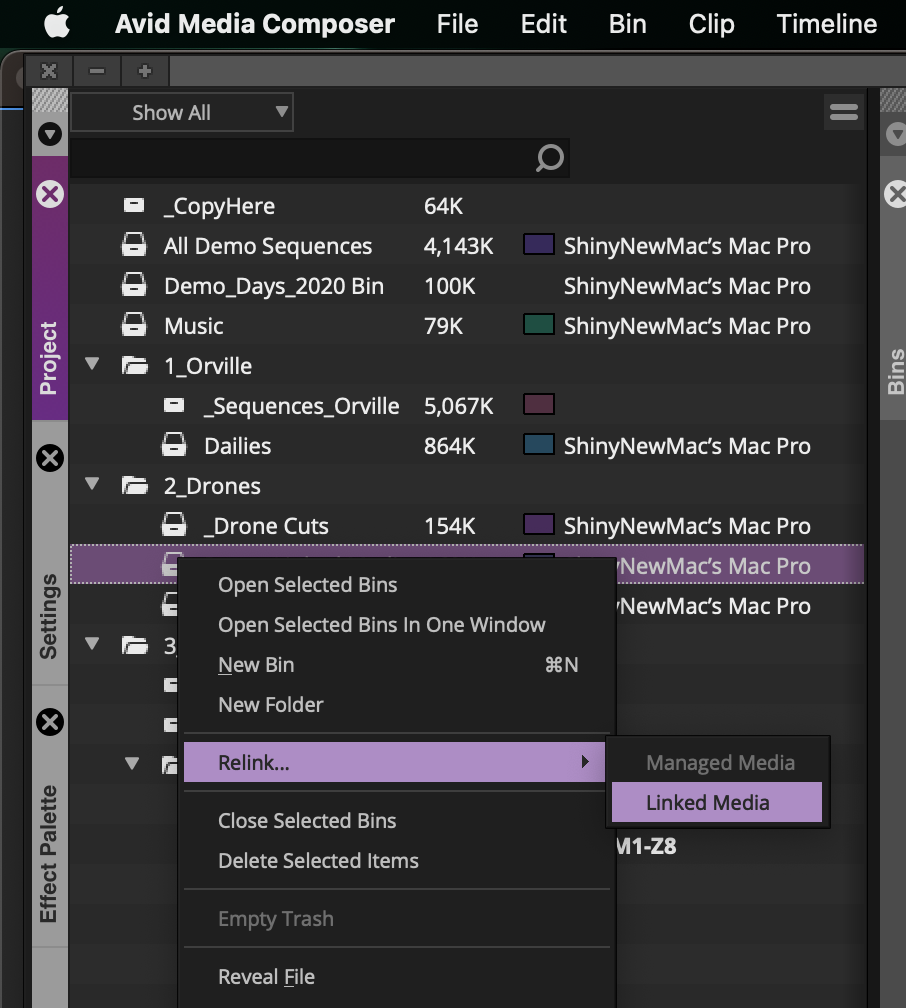Click the folder icon for 2_Drones
906x1008 pixels.
pyautogui.click(x=135, y=485)
